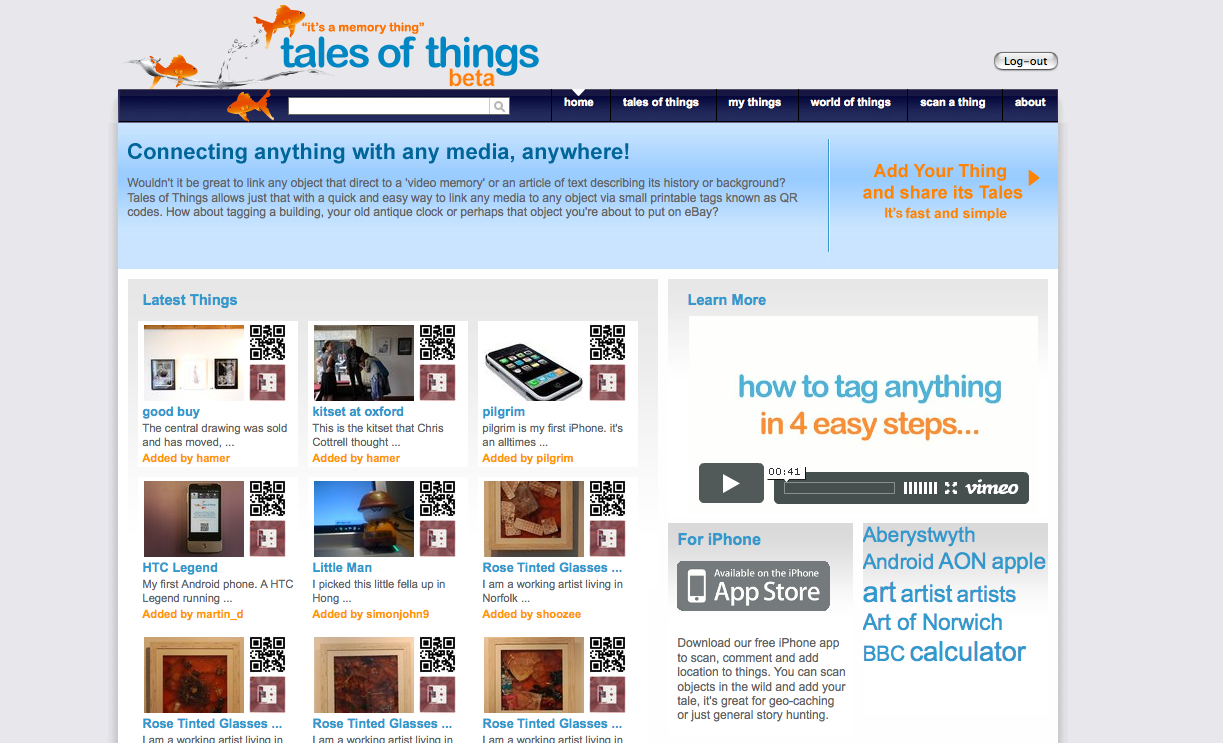Click the Latest Things heading
The width and height of the screenshot is (1223, 743).
pos(190,300)
